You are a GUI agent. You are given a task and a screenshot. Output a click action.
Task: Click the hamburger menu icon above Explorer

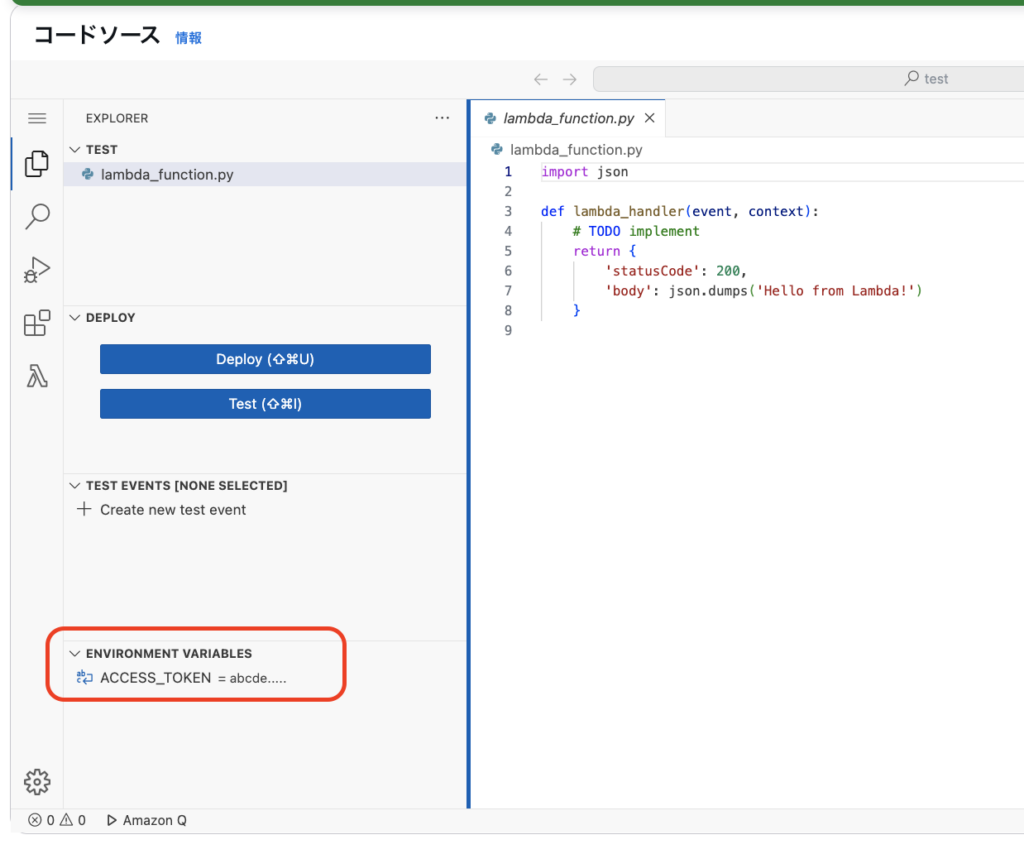[36, 118]
